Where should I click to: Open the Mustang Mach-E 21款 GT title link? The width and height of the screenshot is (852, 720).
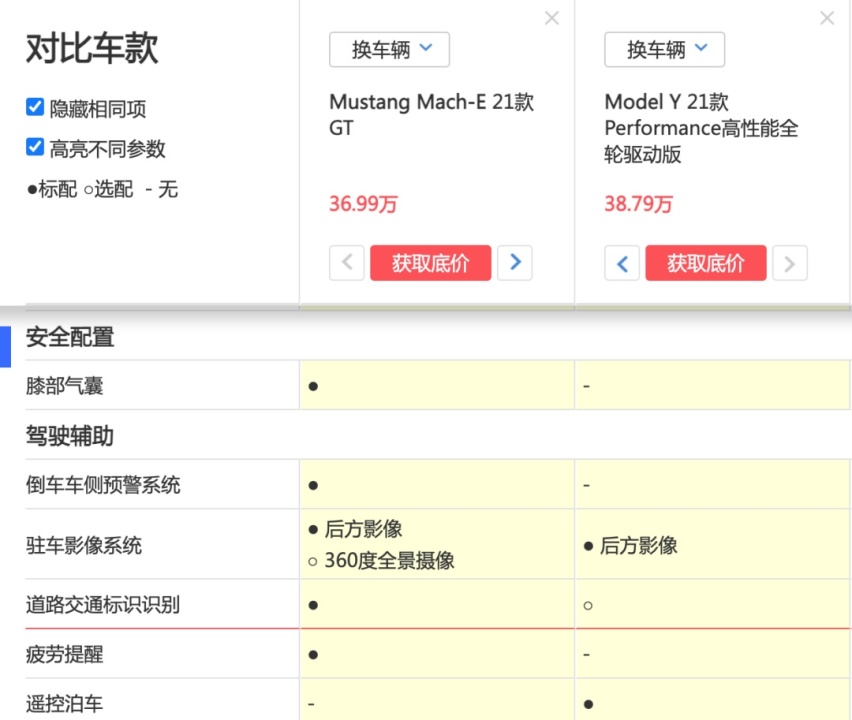pyautogui.click(x=431, y=115)
